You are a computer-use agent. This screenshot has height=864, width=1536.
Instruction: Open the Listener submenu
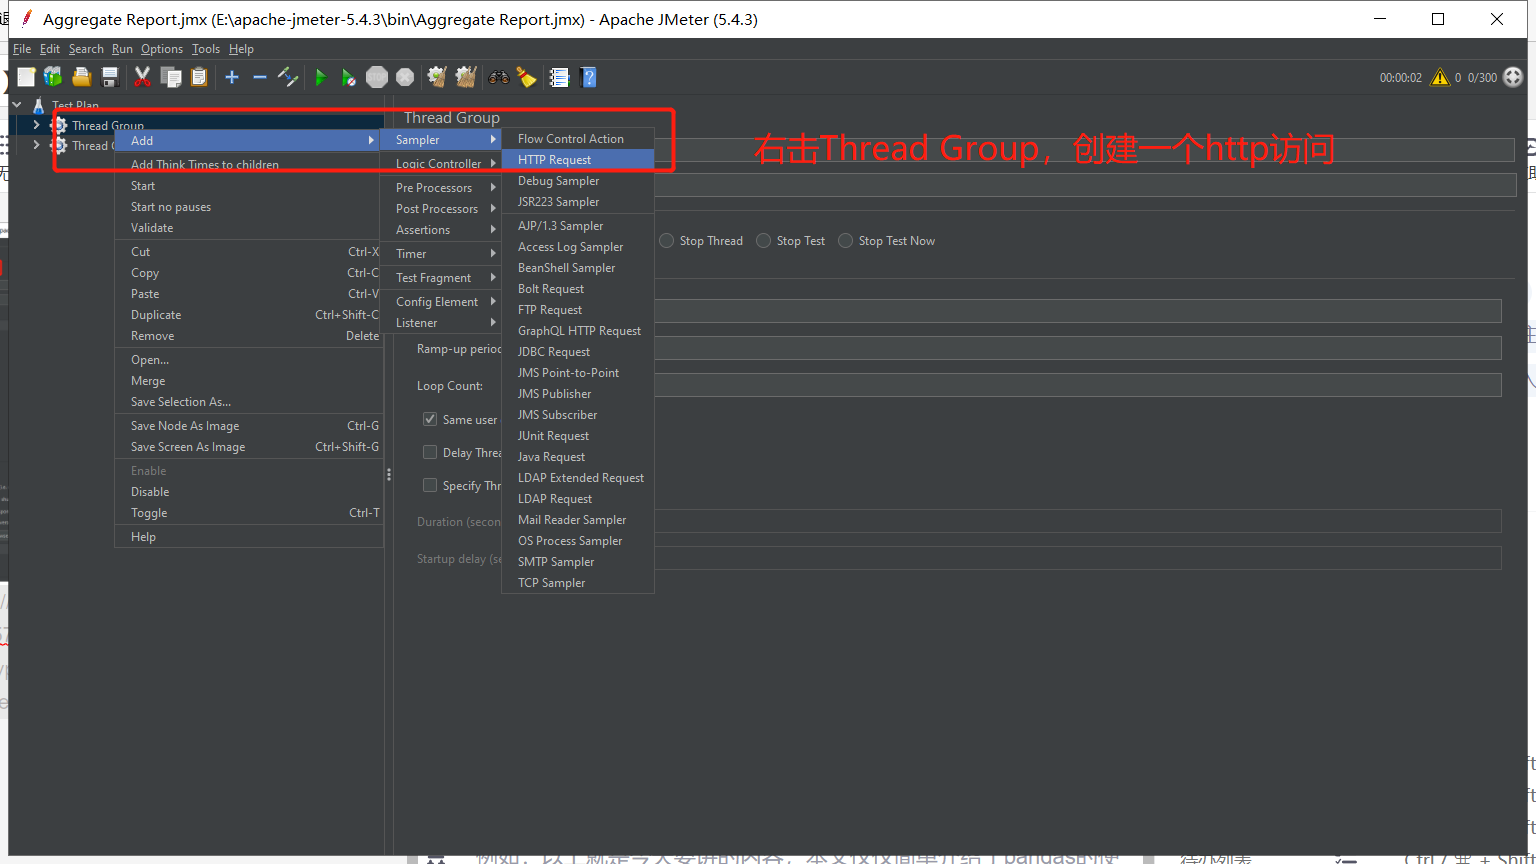[x=440, y=323]
